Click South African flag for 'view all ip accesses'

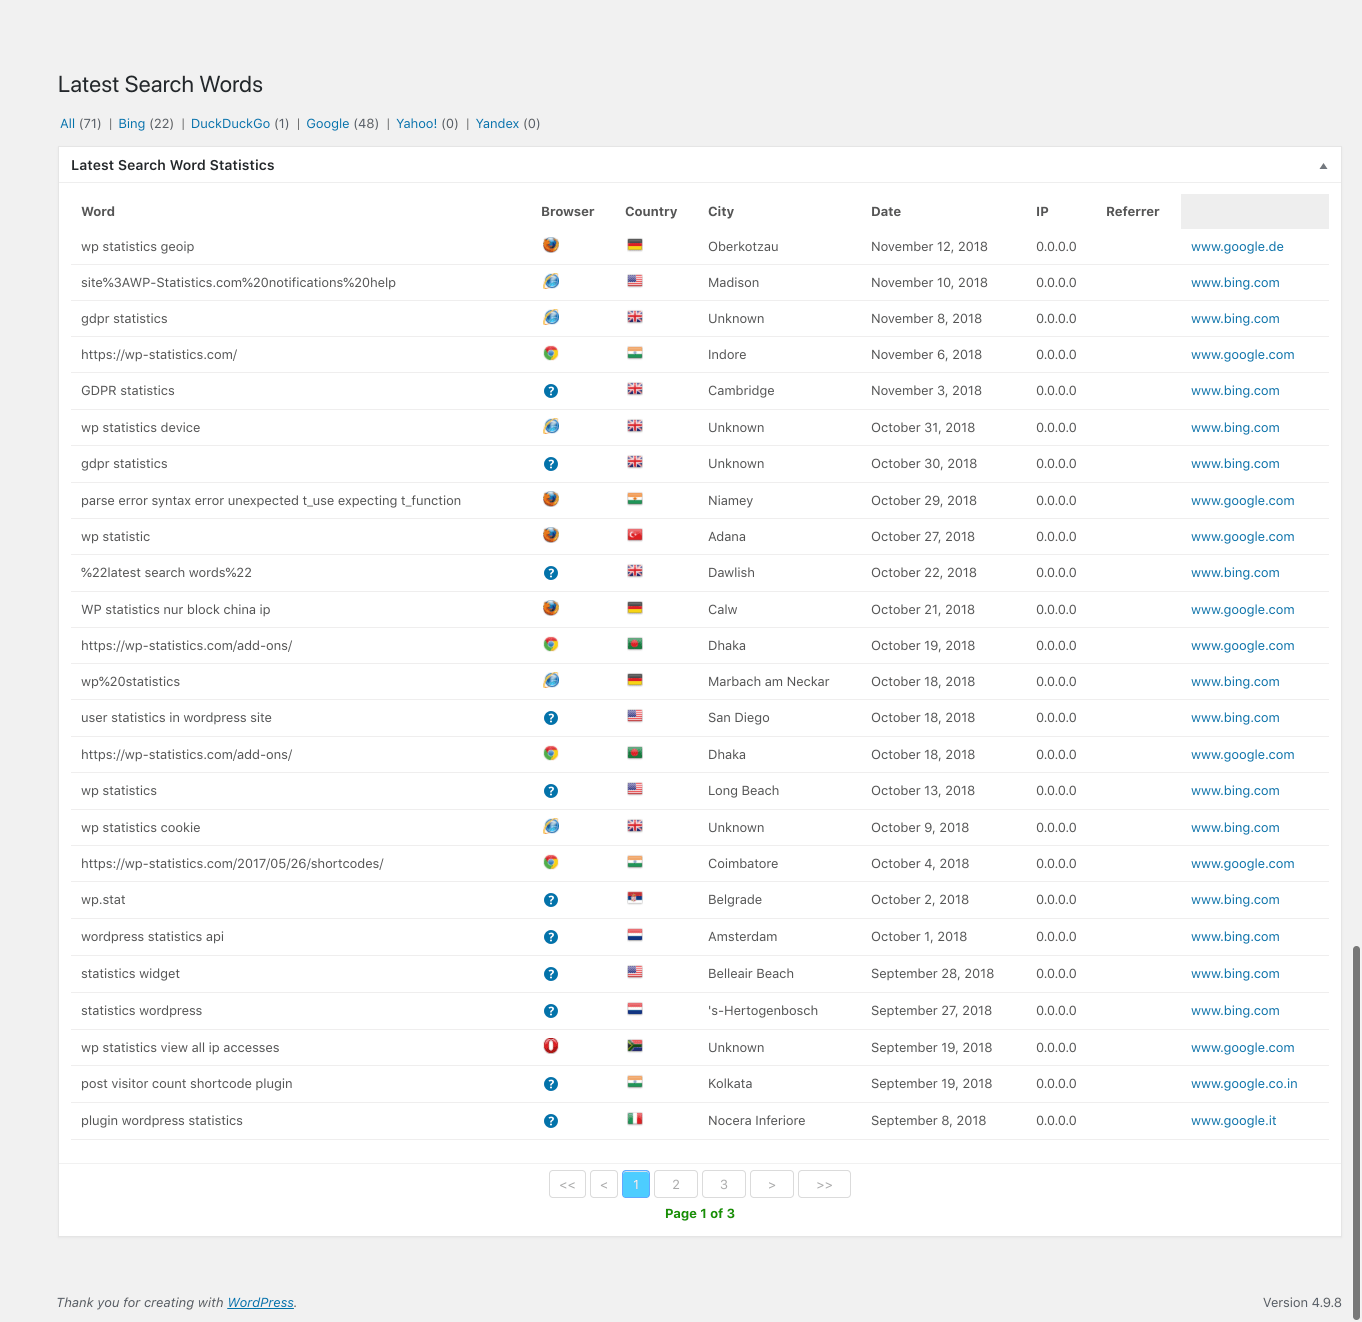(635, 1046)
